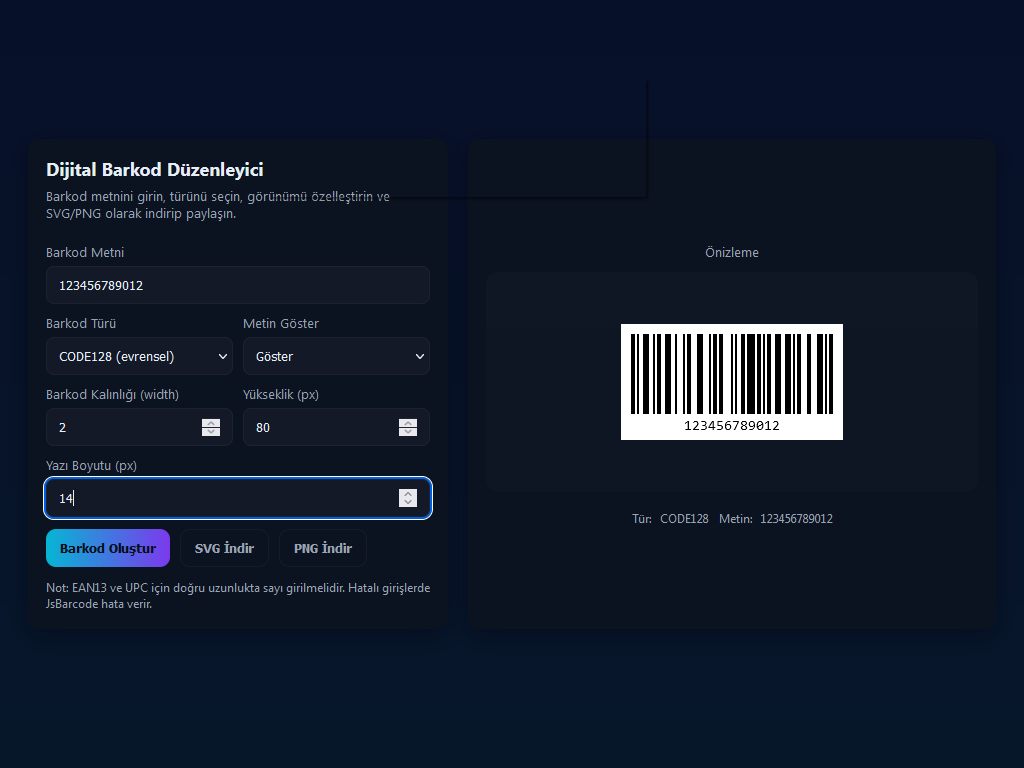Image resolution: width=1024 pixels, height=768 pixels.
Task: Increment Yazı Boyutu with up arrow
Action: coord(408,493)
